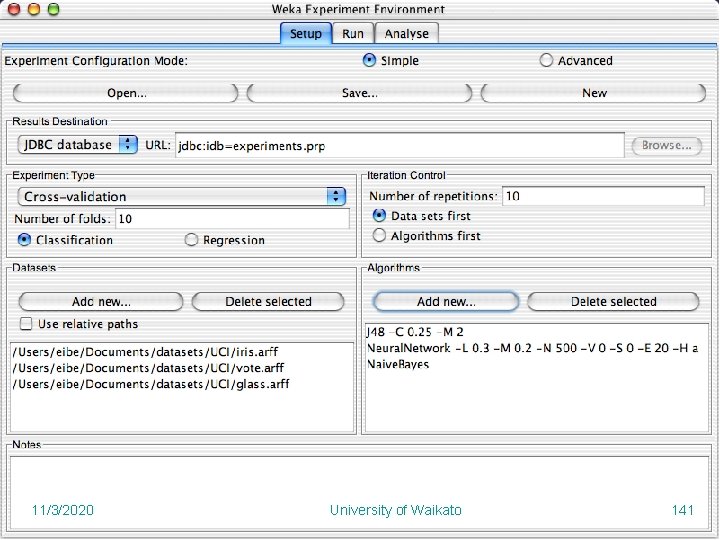Image resolution: width=720 pixels, height=540 pixels.
Task: Open the JDBC database destination dropdown
Action: tap(78, 145)
